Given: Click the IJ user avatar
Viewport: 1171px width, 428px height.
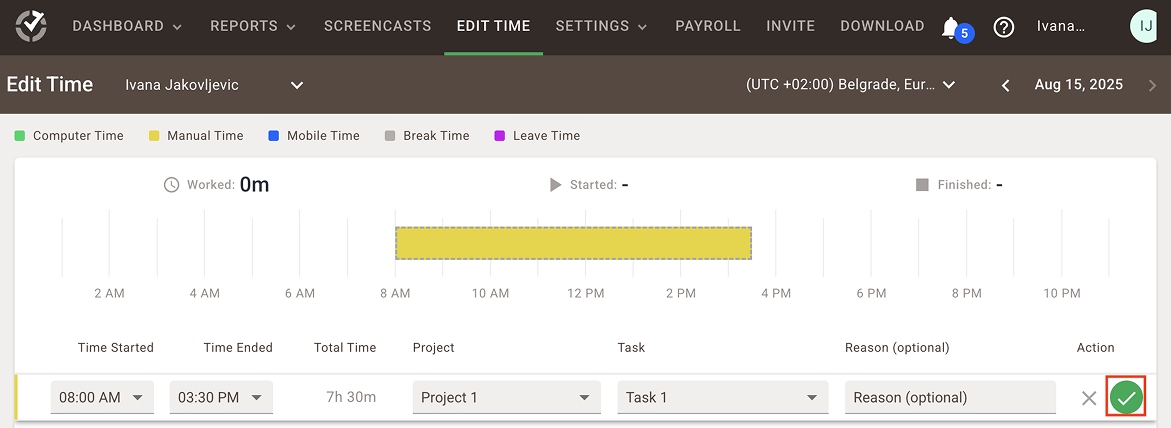Looking at the screenshot, I should pyautogui.click(x=1143, y=27).
